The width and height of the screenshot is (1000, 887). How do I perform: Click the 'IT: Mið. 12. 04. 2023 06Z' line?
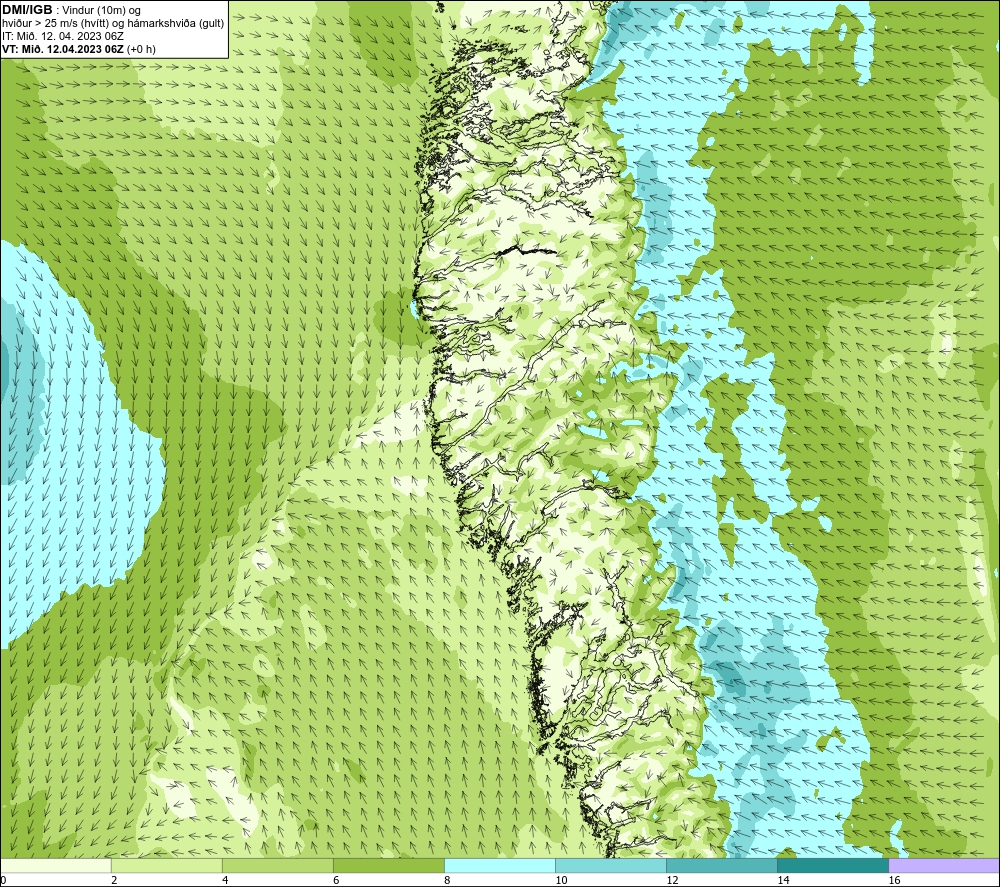pos(63,36)
